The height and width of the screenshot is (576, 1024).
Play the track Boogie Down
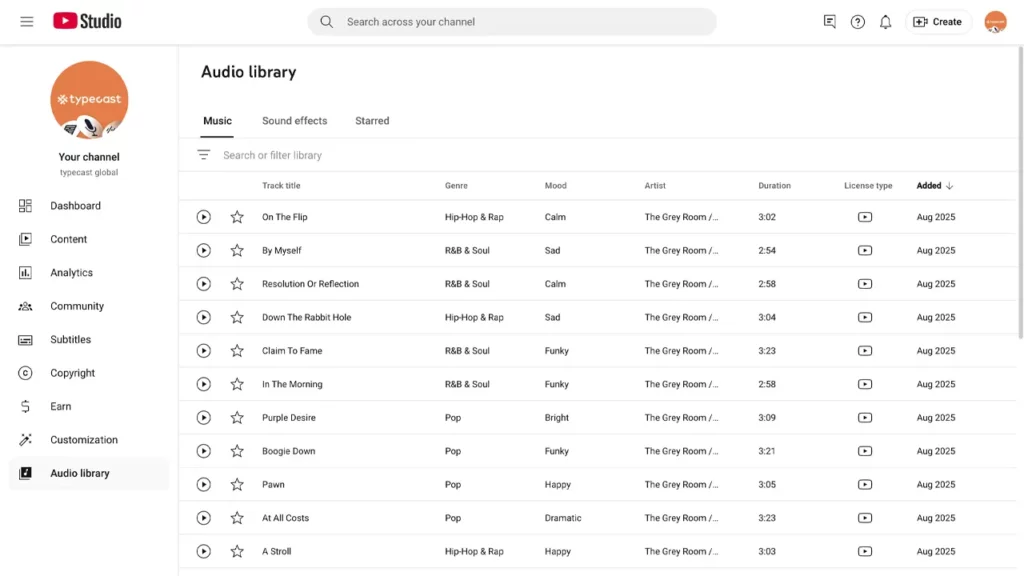coord(204,451)
